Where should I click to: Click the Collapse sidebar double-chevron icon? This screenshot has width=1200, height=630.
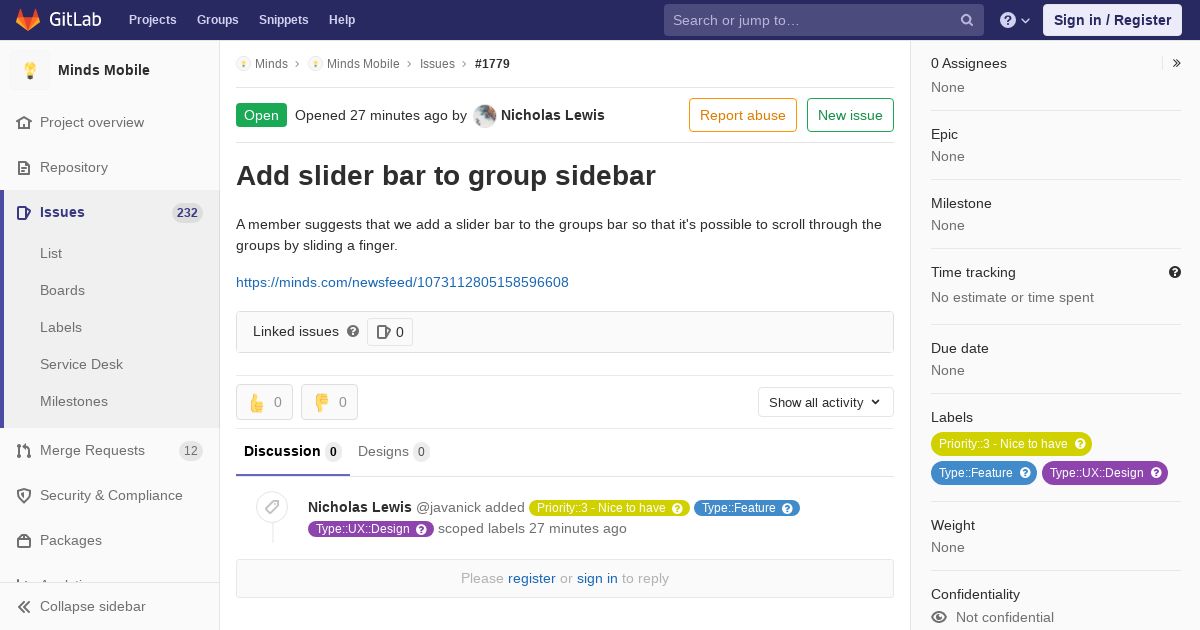pyautogui.click(x=24, y=606)
